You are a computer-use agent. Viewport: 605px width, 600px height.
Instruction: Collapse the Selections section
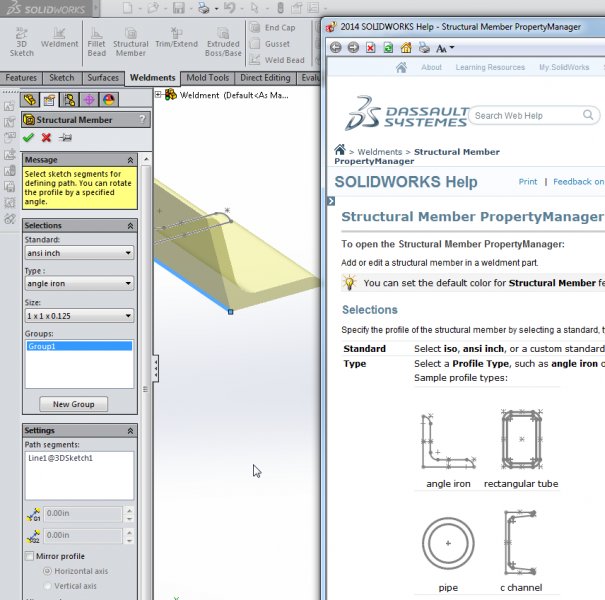click(130, 225)
